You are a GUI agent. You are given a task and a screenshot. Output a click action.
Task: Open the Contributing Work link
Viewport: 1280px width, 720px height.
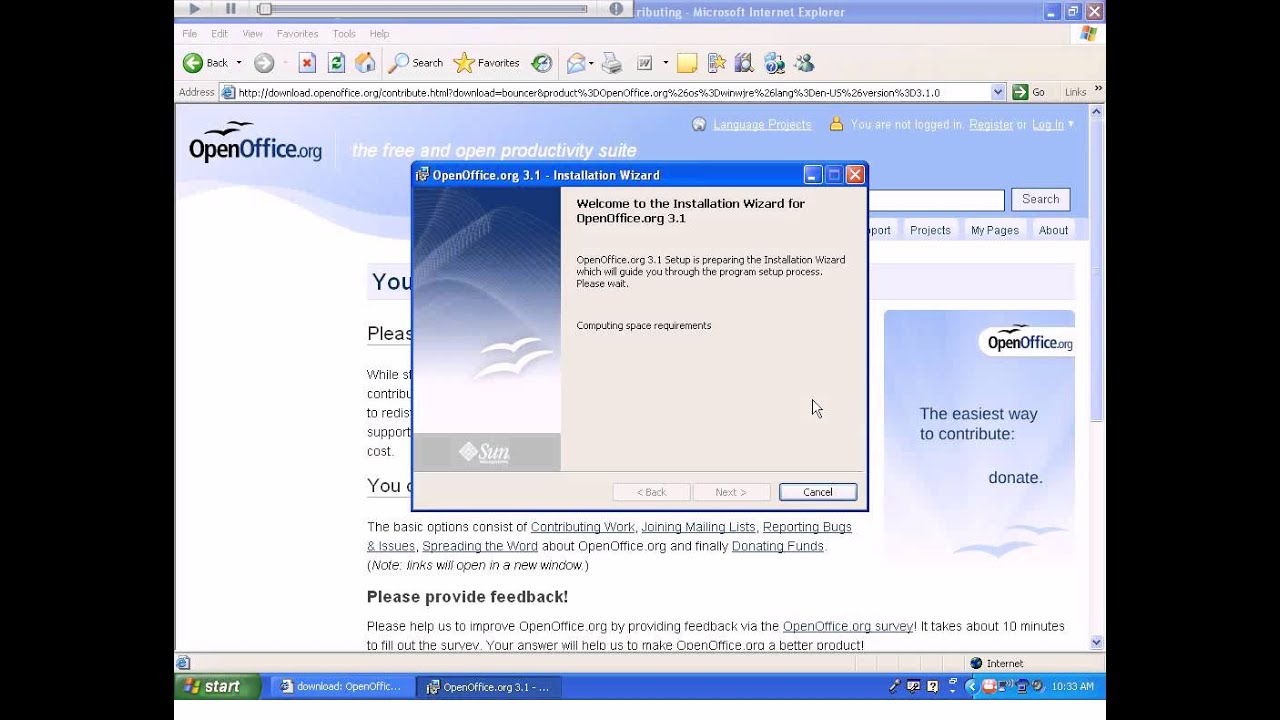[582, 527]
